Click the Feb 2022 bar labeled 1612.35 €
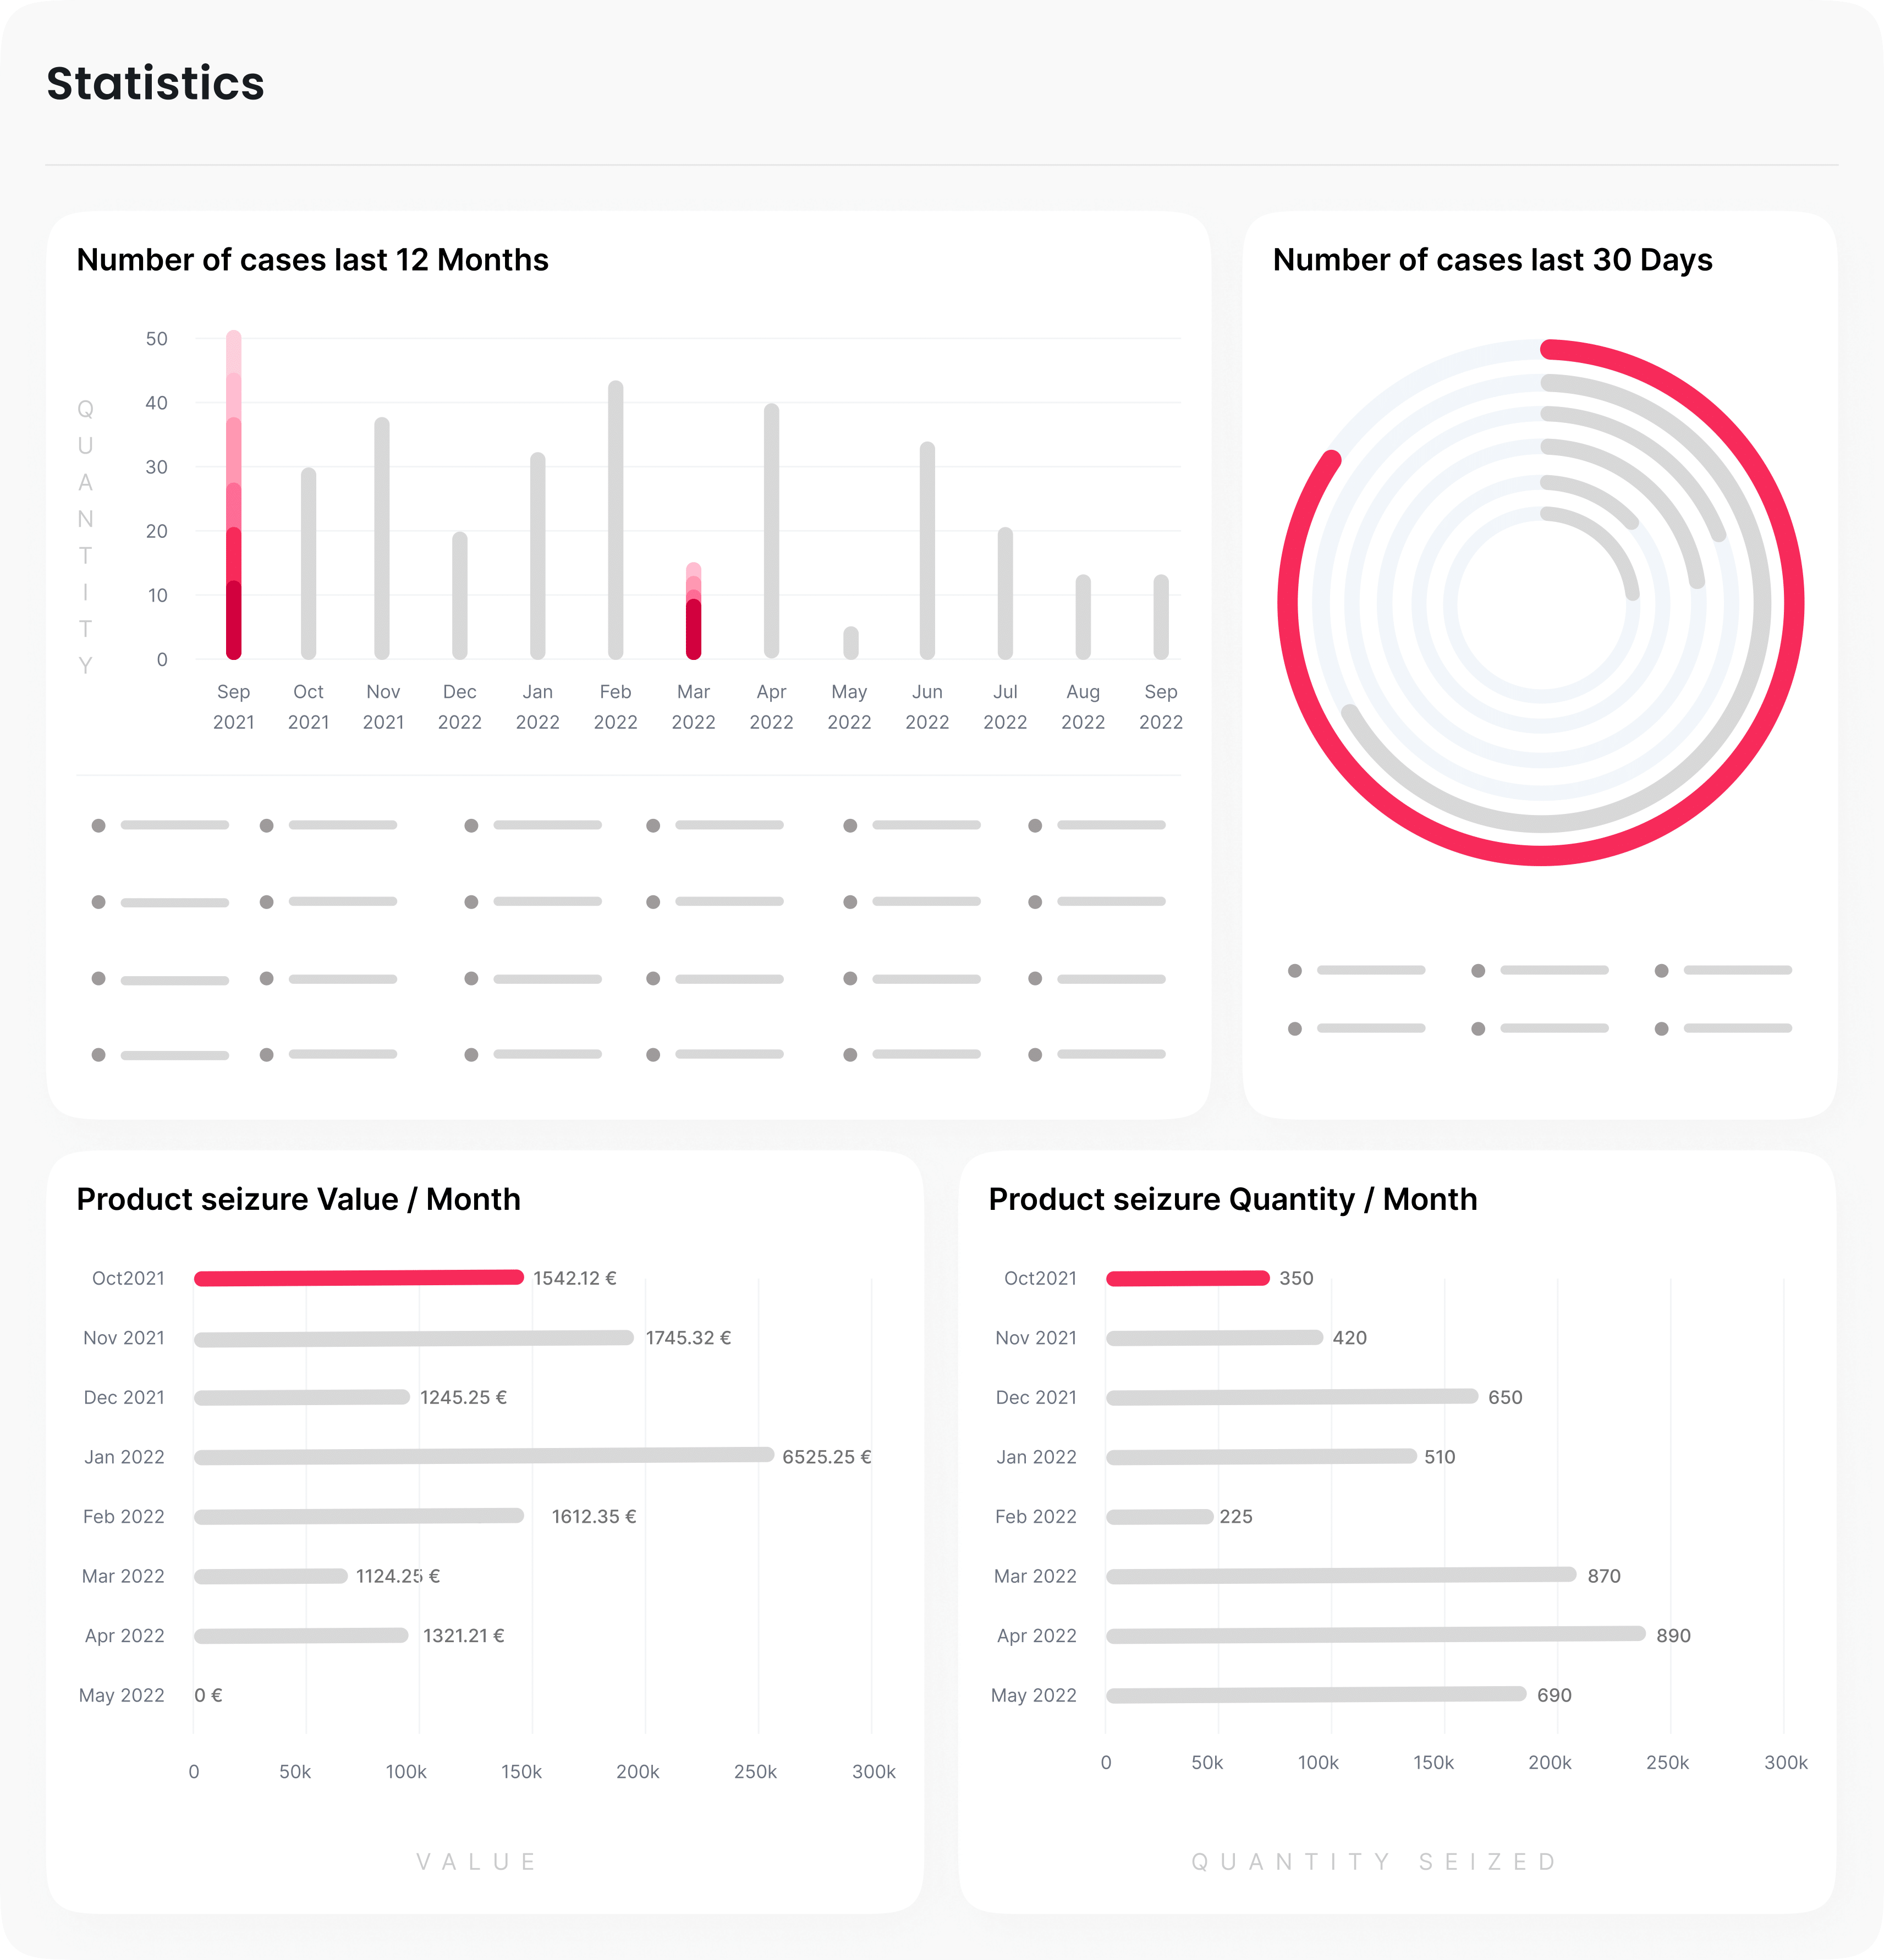Screen dimensions: 1884x1960 [359, 1516]
